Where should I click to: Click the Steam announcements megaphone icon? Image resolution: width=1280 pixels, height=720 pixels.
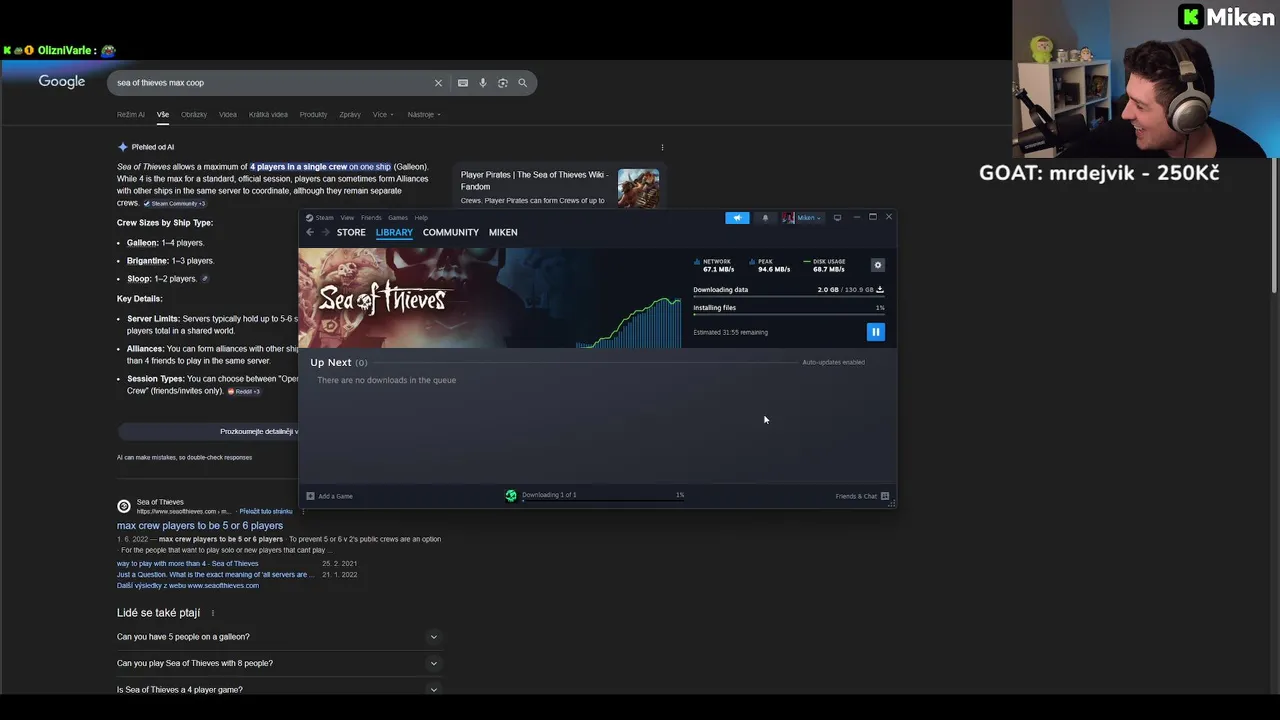[x=737, y=218]
